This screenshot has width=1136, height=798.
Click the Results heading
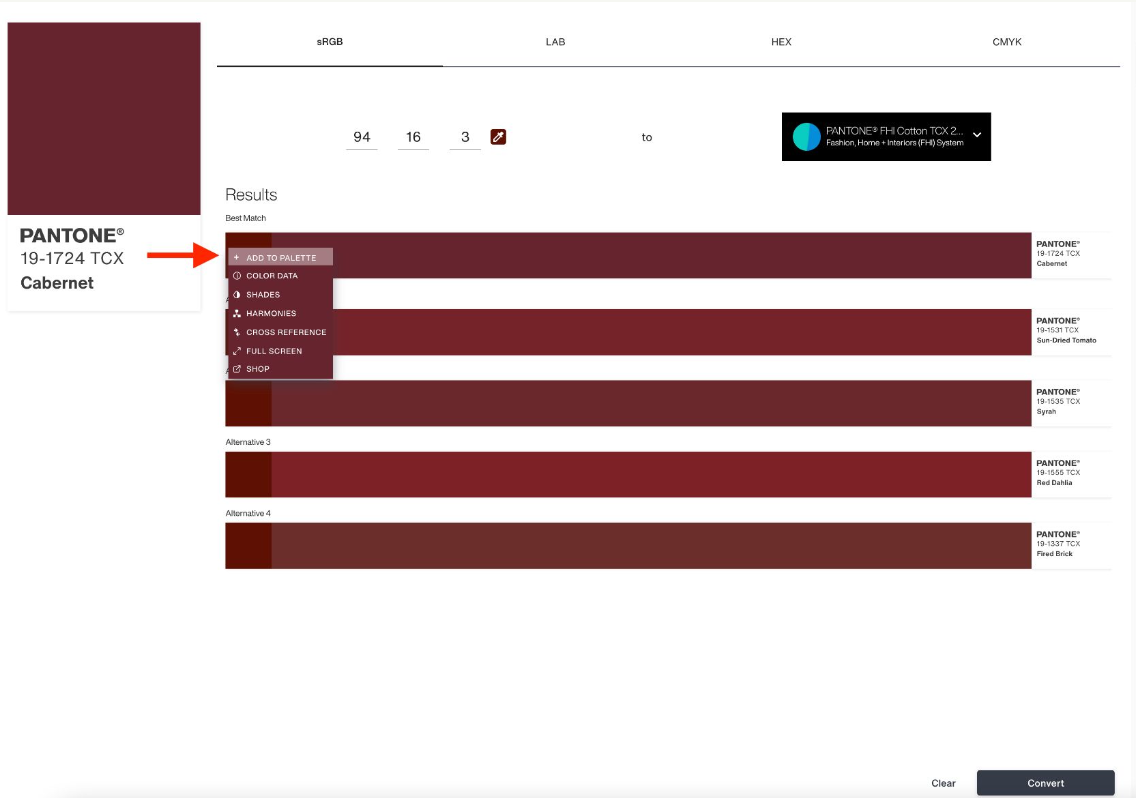click(251, 194)
